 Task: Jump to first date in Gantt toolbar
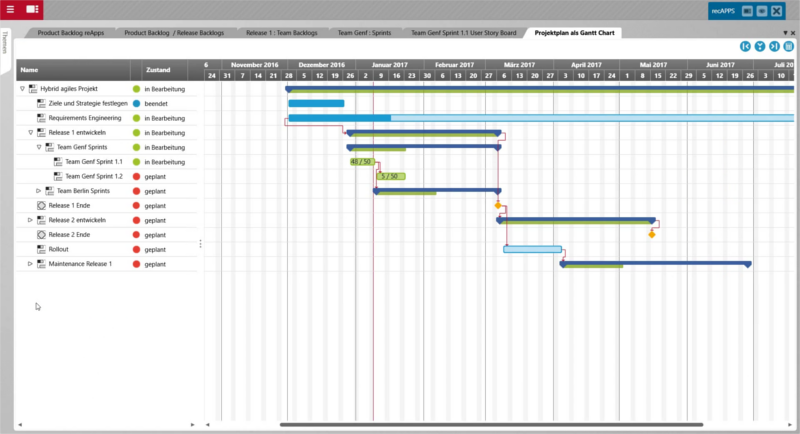[x=745, y=46]
